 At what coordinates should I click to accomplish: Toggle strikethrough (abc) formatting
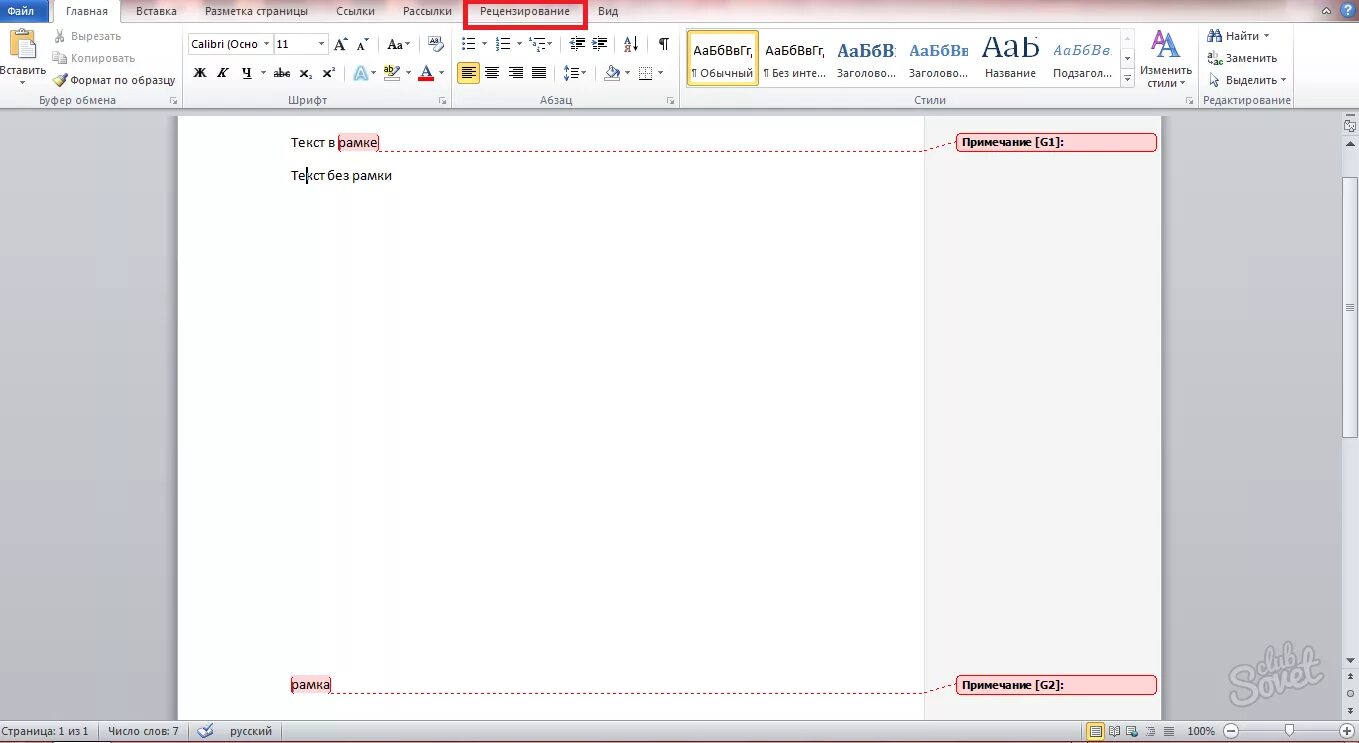[282, 73]
